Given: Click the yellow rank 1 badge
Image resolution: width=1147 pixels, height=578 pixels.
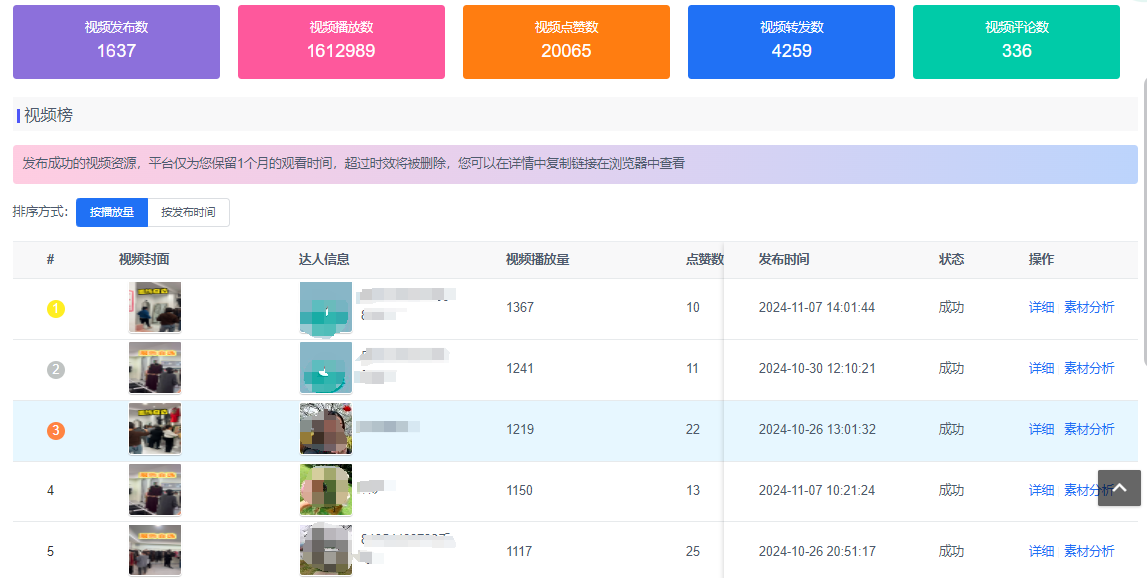Looking at the screenshot, I should (x=56, y=309).
